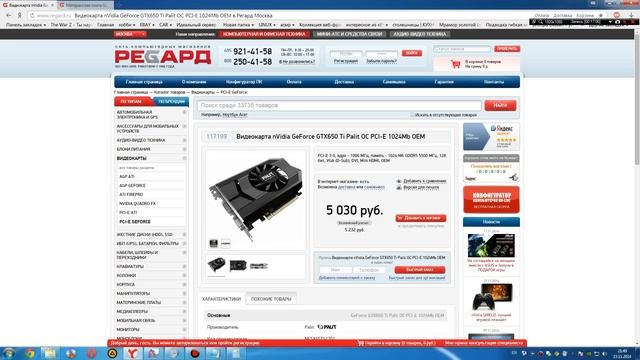Image resolution: width=640 pixels, height=360 pixels.
Task: Open "Контакты" menu item
Action: tap(494, 82)
